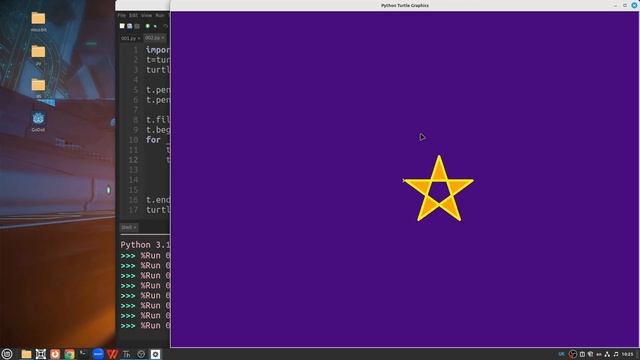The width and height of the screenshot is (640, 360).
Task: Click the Save icon in Thonny toolbar
Action: coord(137,26)
